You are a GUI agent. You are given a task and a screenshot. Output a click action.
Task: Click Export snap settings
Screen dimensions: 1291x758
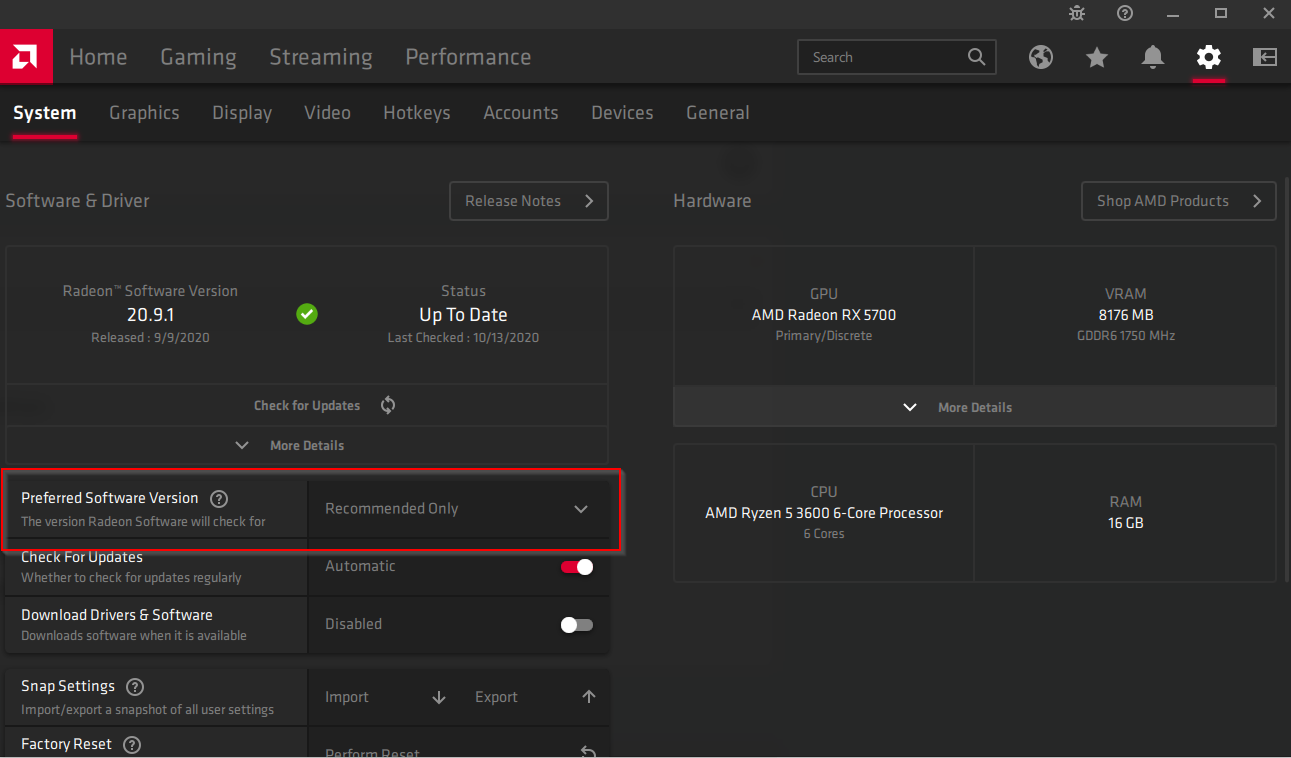click(535, 697)
